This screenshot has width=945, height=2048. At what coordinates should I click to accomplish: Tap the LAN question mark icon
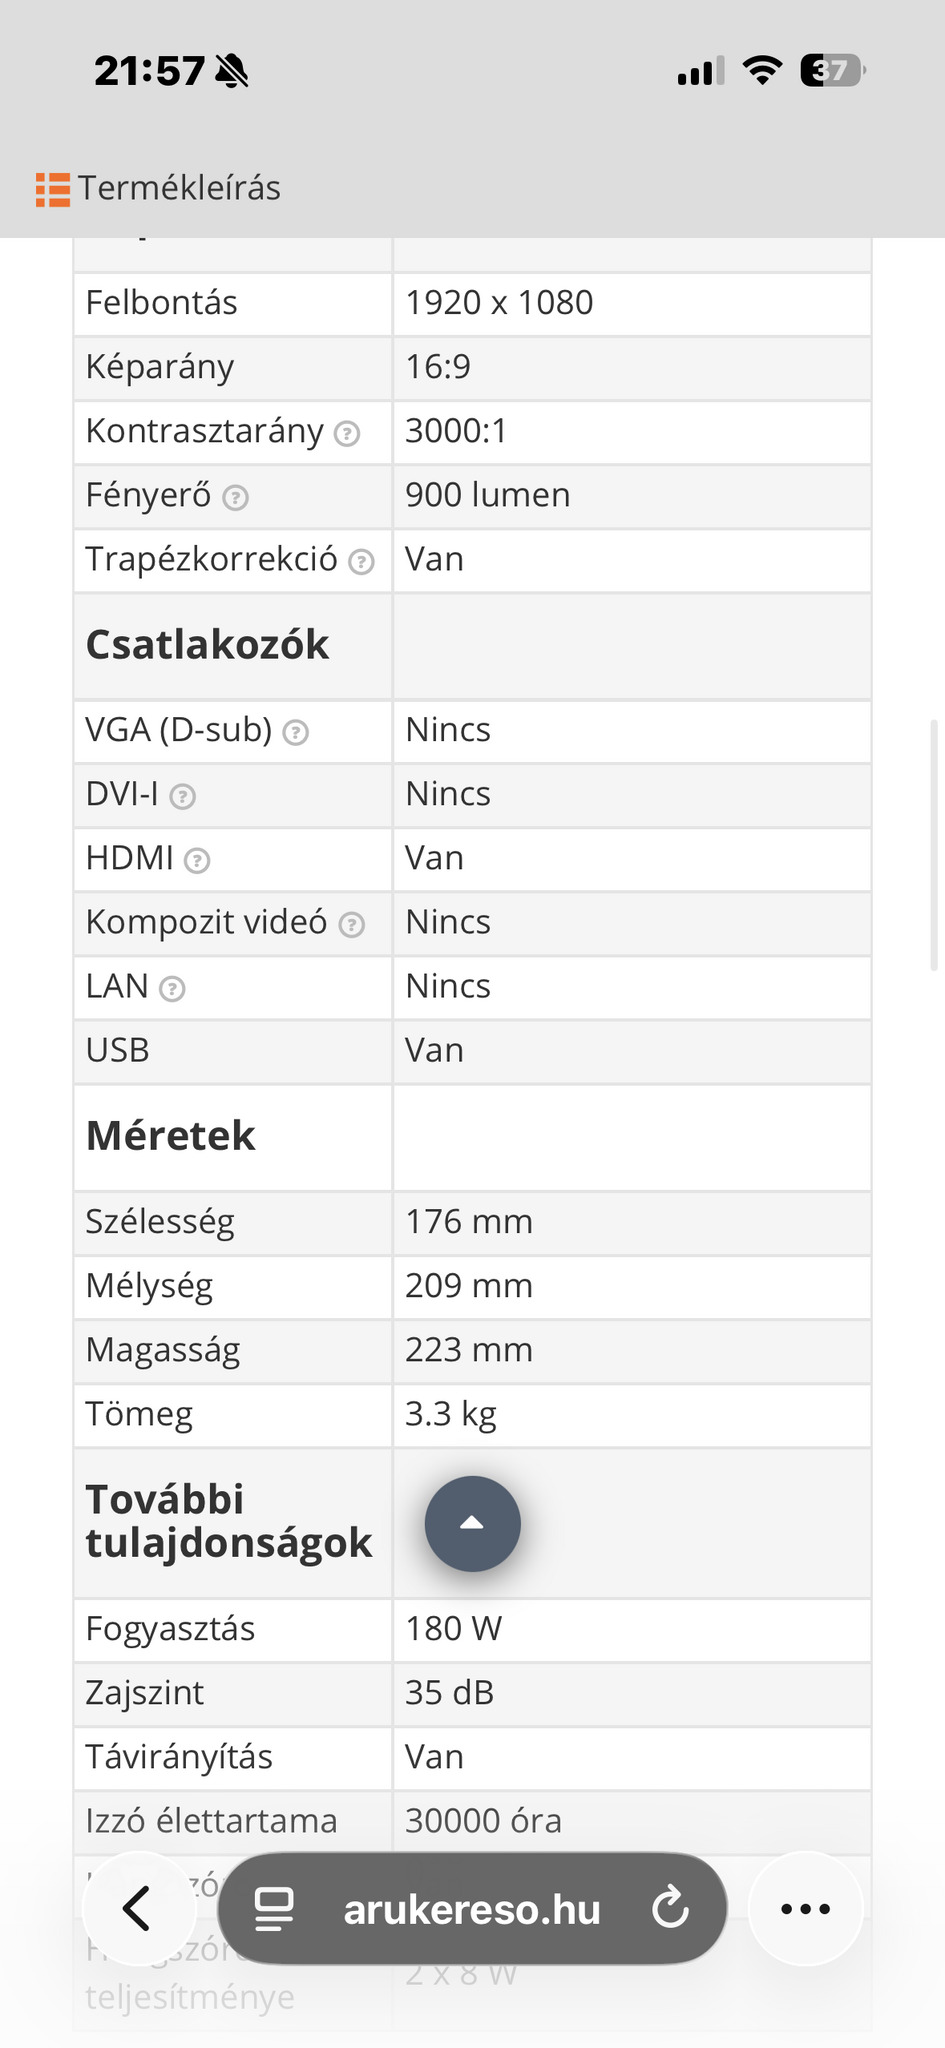172,989
